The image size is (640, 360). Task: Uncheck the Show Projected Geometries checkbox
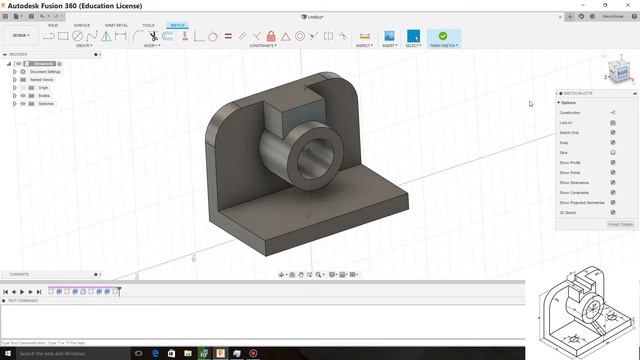[x=613, y=202]
